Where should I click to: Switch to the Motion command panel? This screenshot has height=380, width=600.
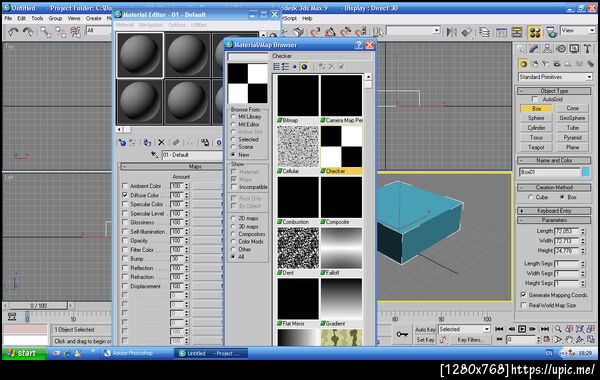coord(561,49)
